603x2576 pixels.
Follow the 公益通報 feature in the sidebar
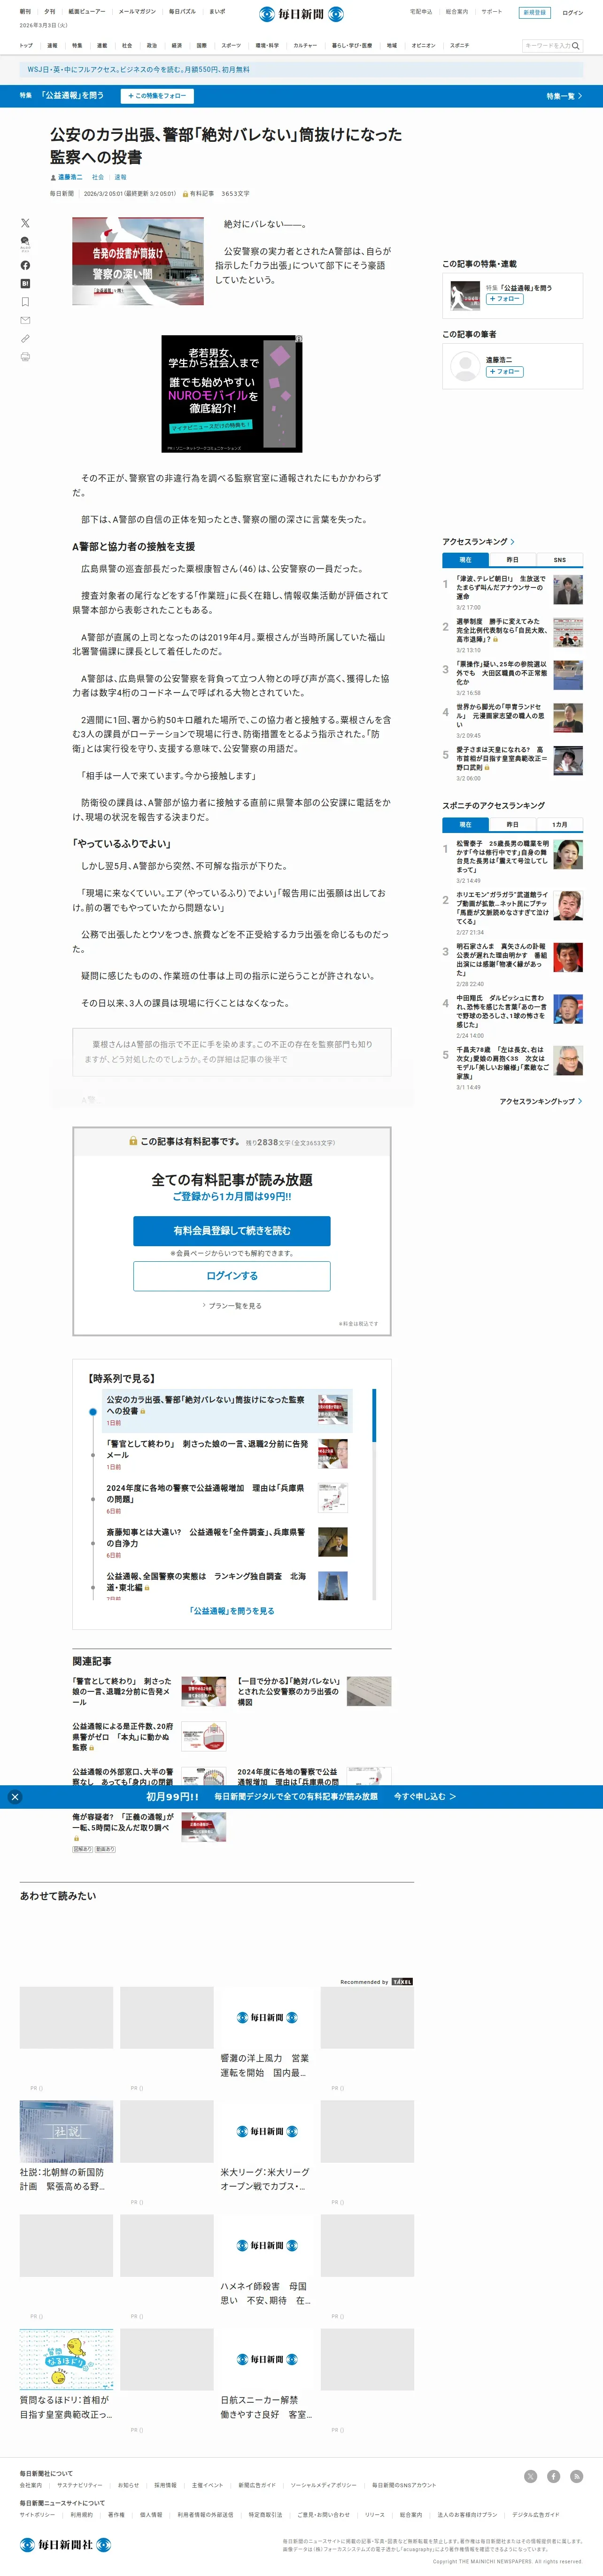coord(505,299)
